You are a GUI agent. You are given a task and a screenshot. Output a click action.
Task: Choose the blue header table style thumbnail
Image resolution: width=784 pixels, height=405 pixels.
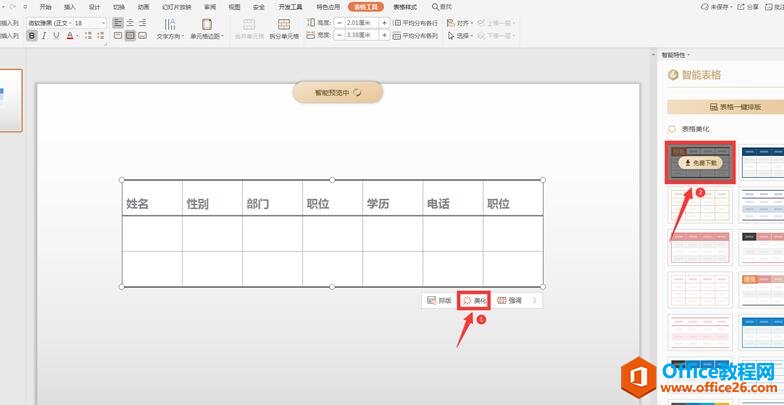click(x=762, y=332)
